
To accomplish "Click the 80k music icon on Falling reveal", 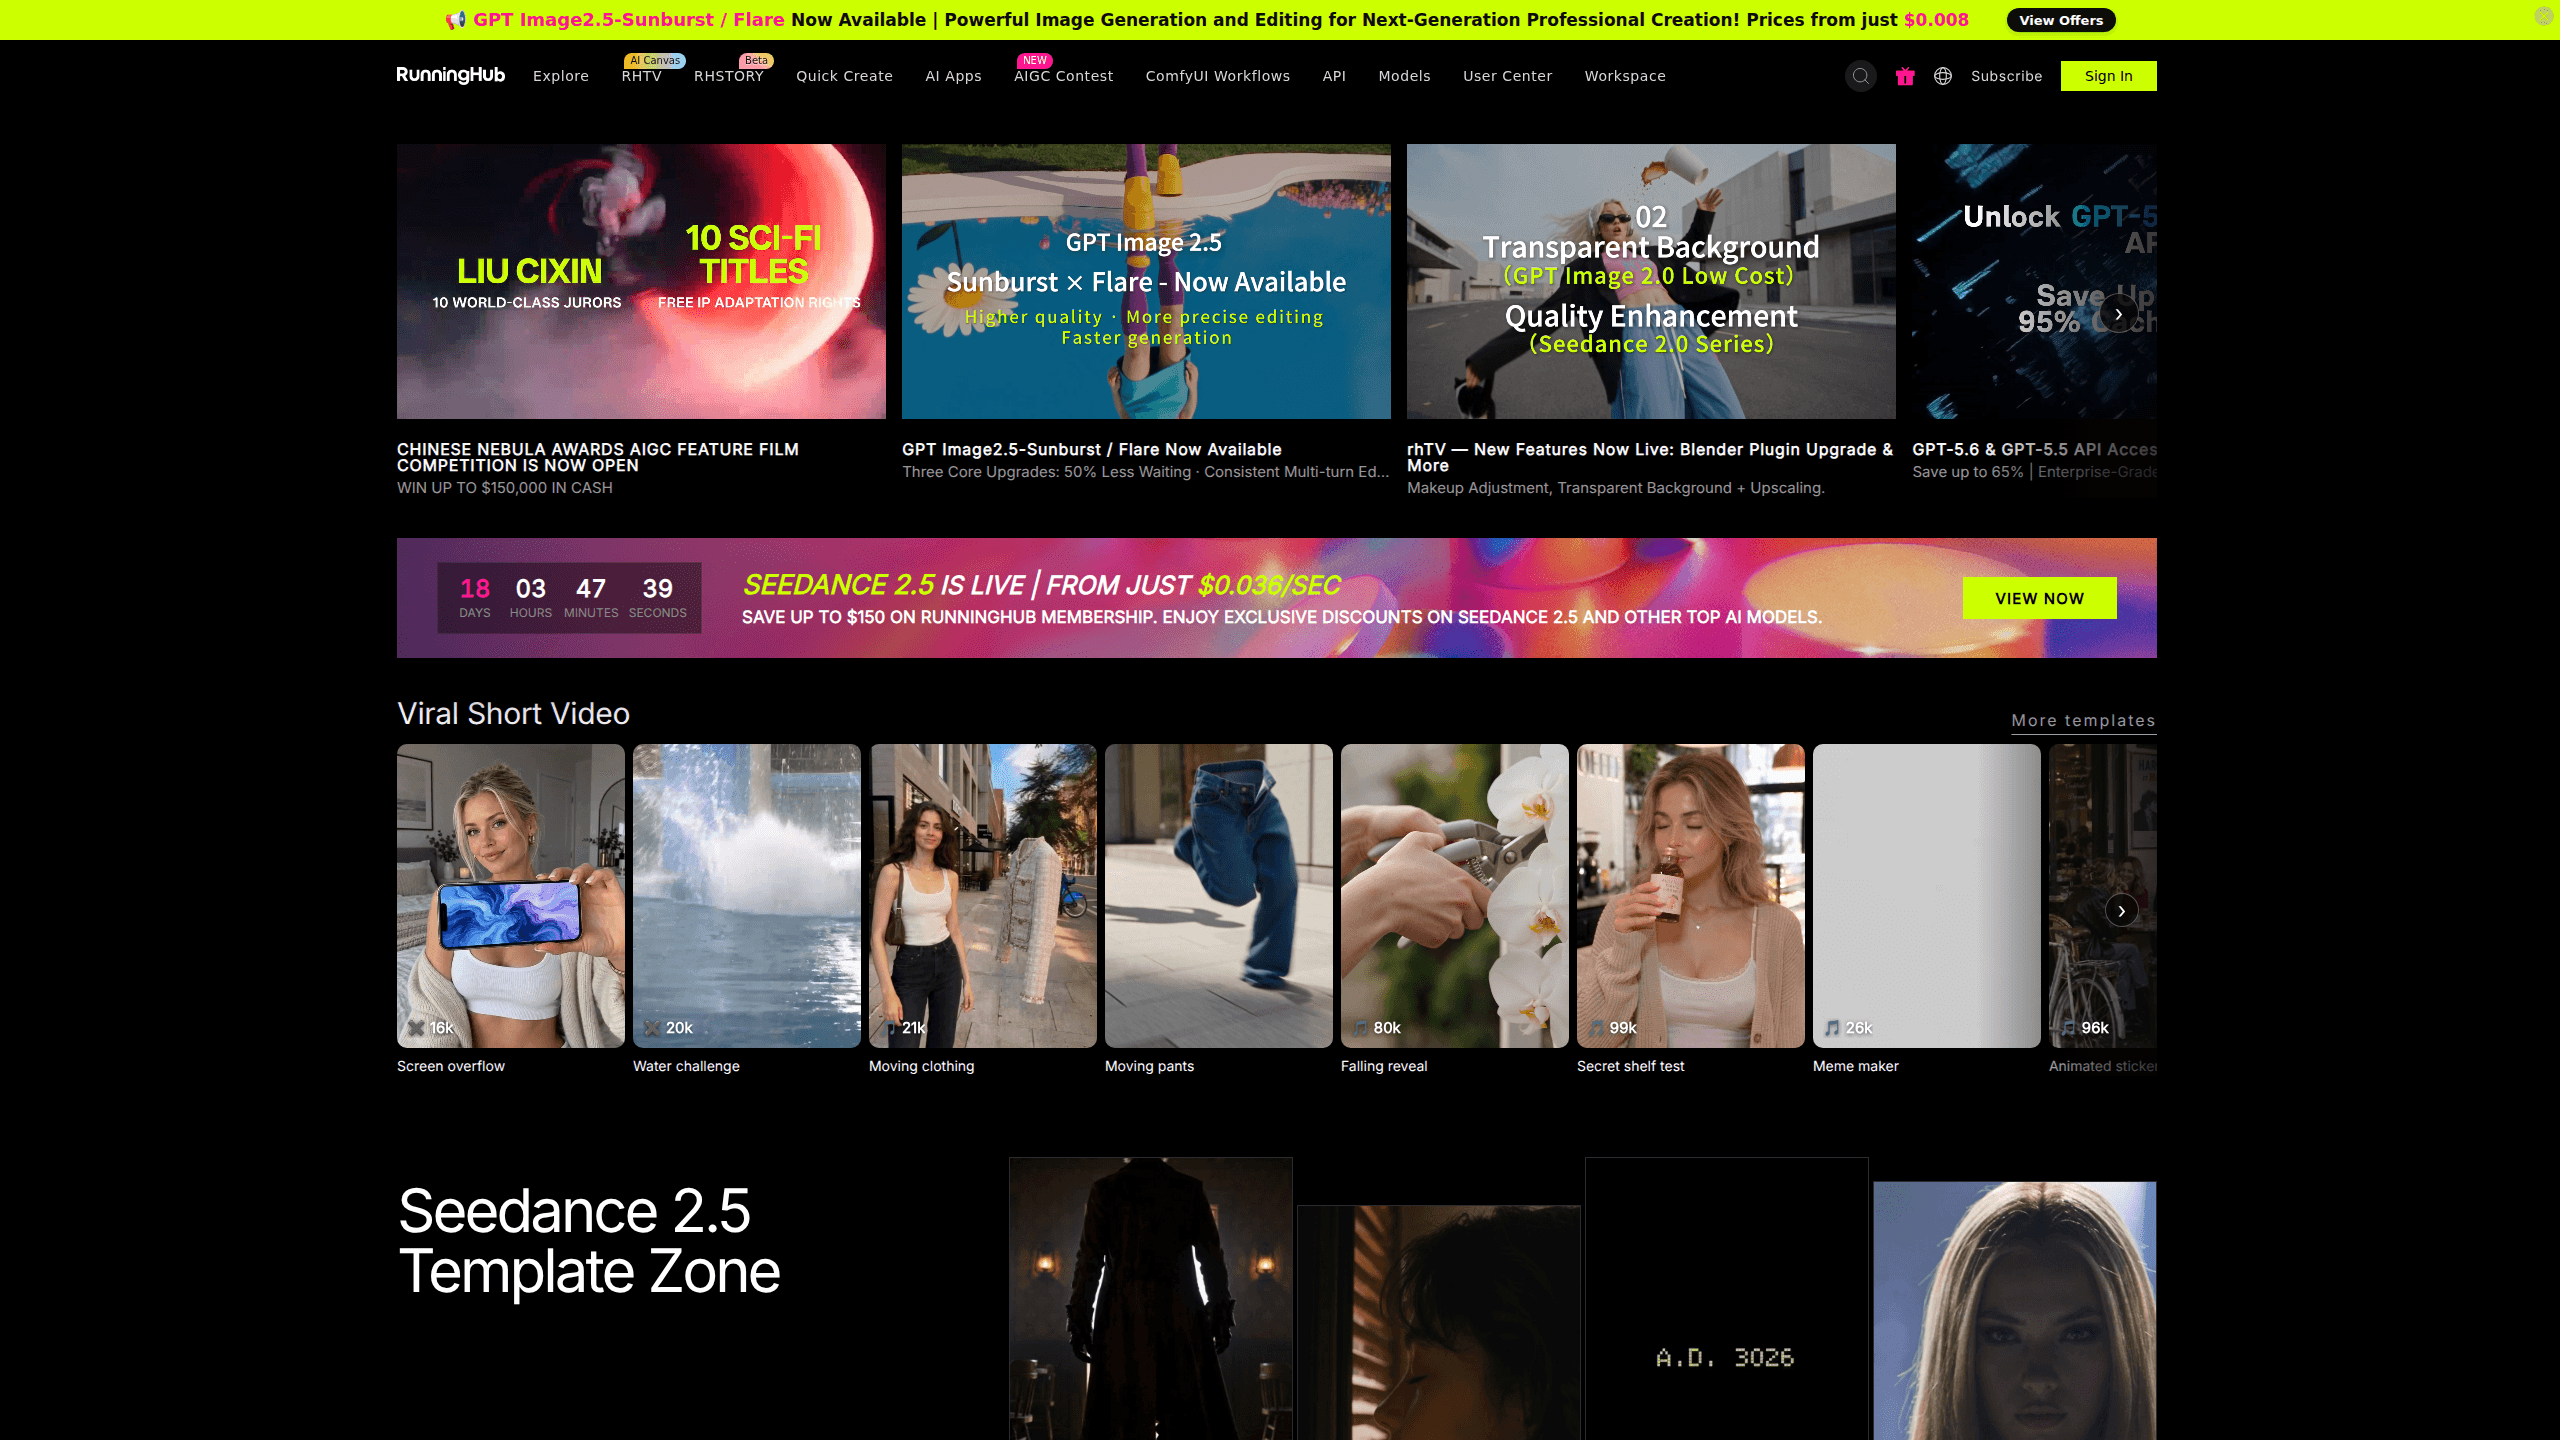I will [x=1360, y=1028].
